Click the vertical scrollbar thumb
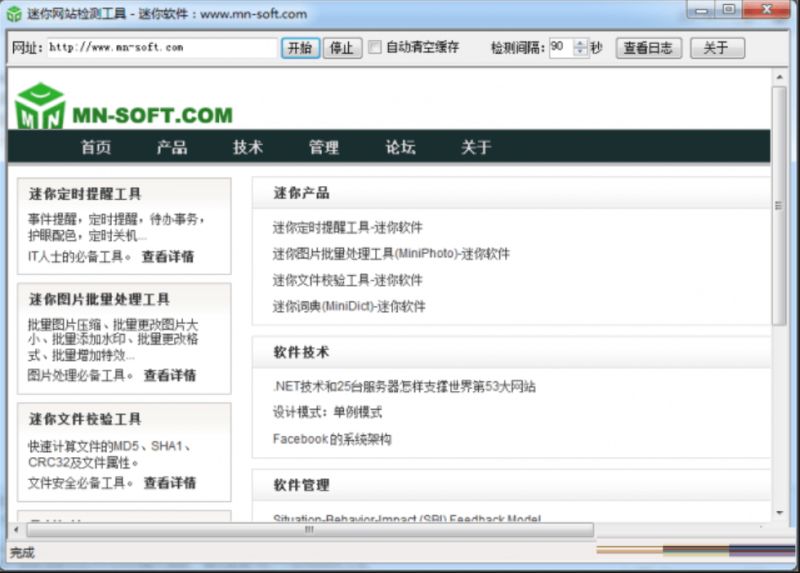This screenshot has height=573, width=800. [779, 206]
